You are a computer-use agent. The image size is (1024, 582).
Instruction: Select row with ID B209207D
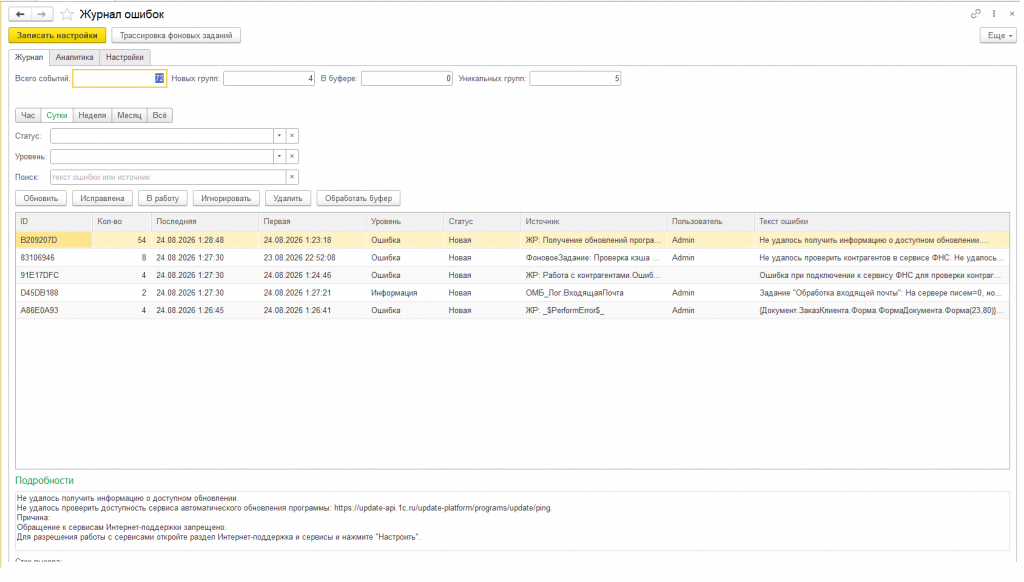point(512,240)
